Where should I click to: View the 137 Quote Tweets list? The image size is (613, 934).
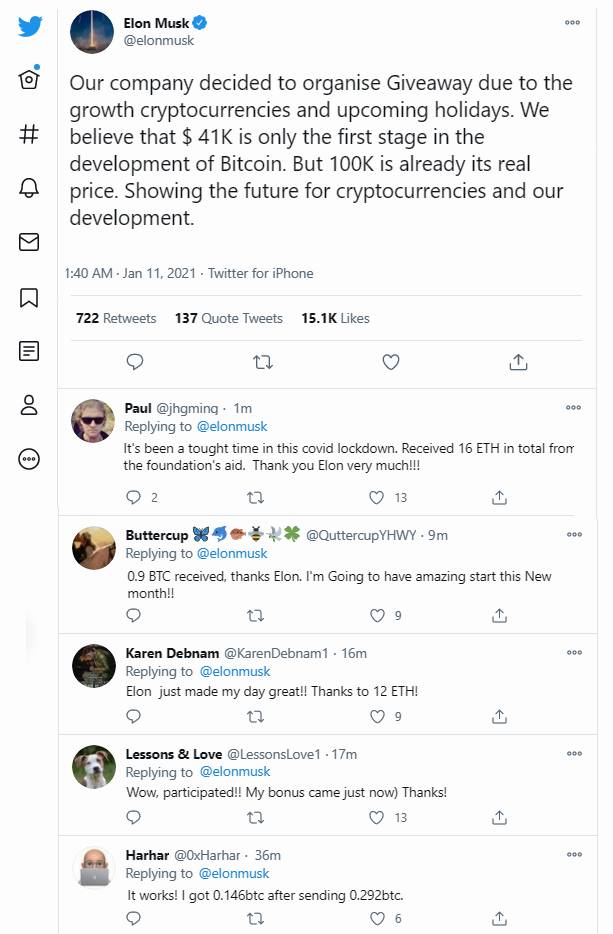coord(229,318)
